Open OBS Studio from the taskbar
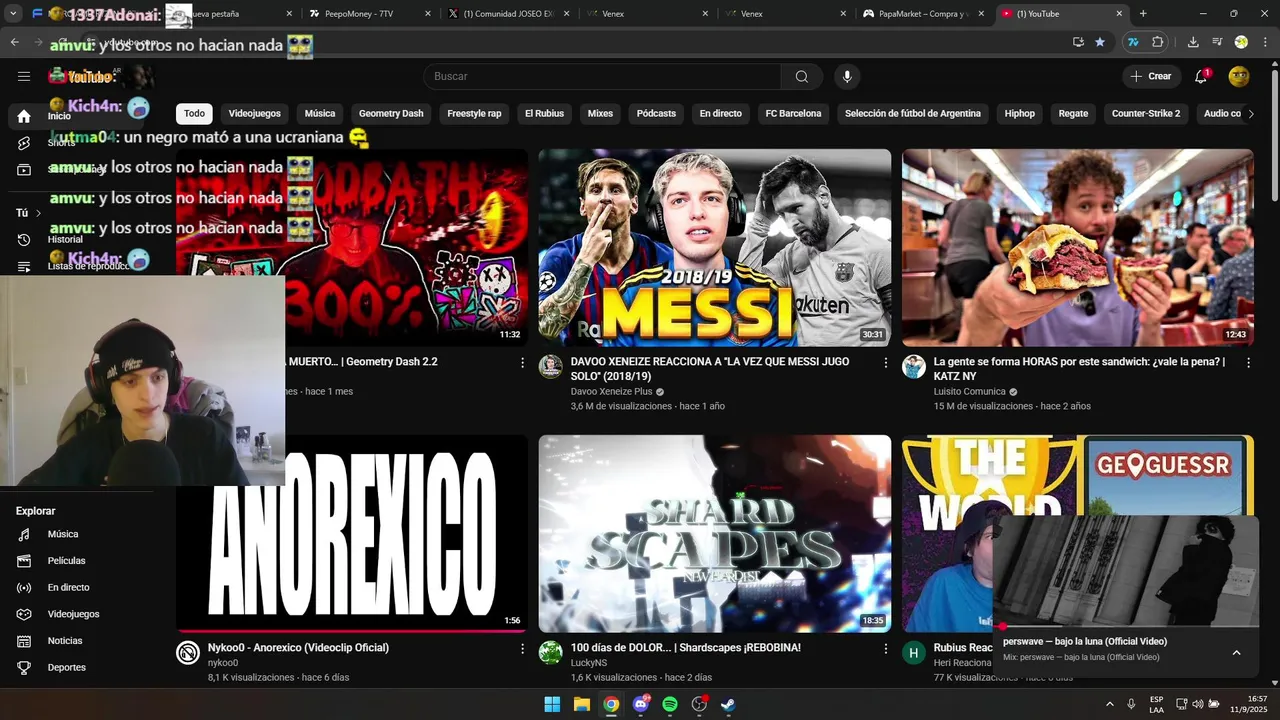The width and height of the screenshot is (1280, 720). [699, 704]
